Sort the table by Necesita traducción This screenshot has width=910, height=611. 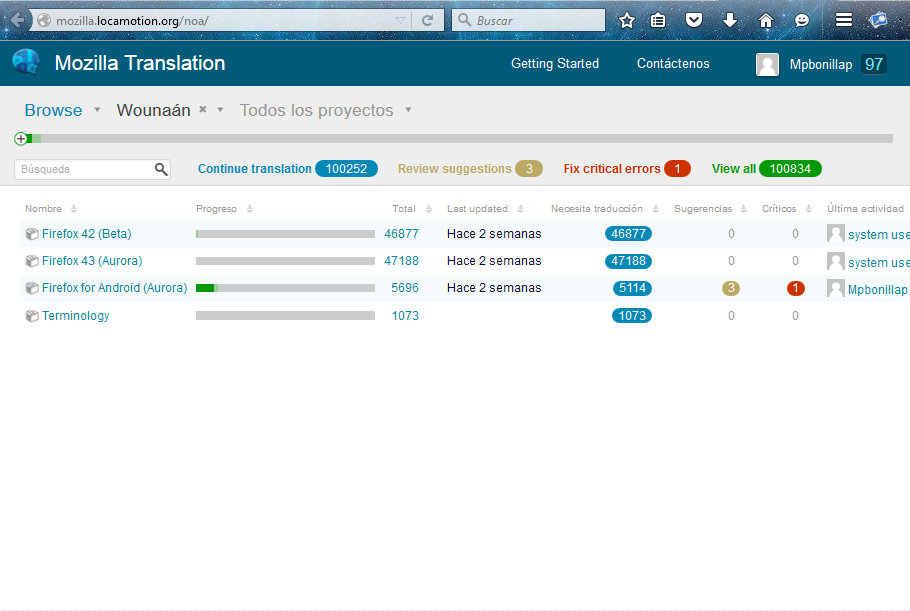click(605, 209)
